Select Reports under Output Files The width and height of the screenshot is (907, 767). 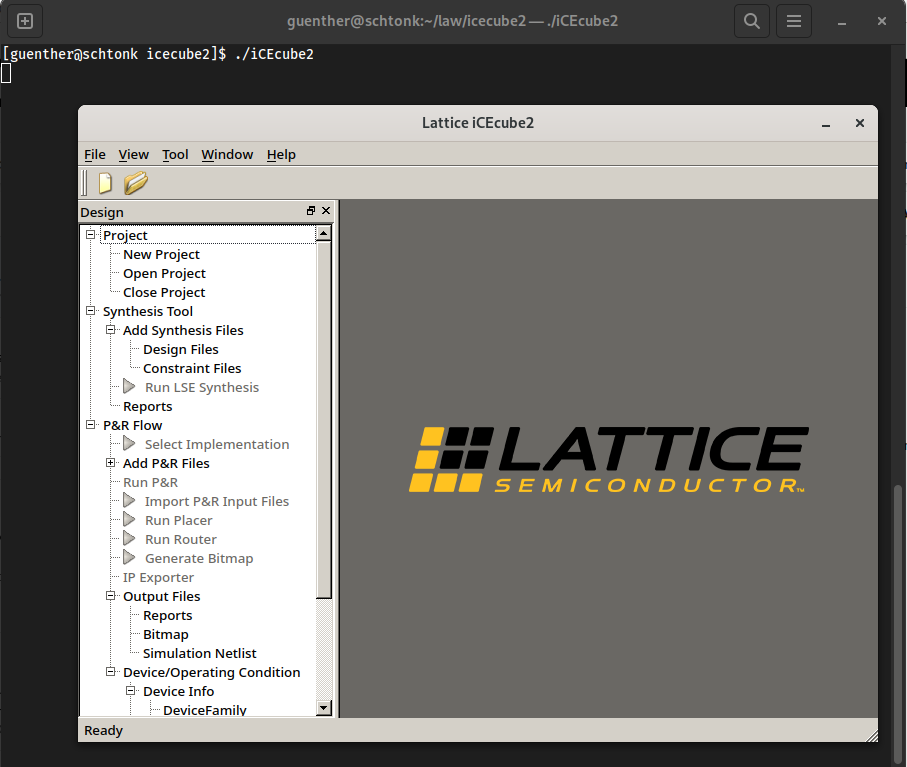[168, 615]
